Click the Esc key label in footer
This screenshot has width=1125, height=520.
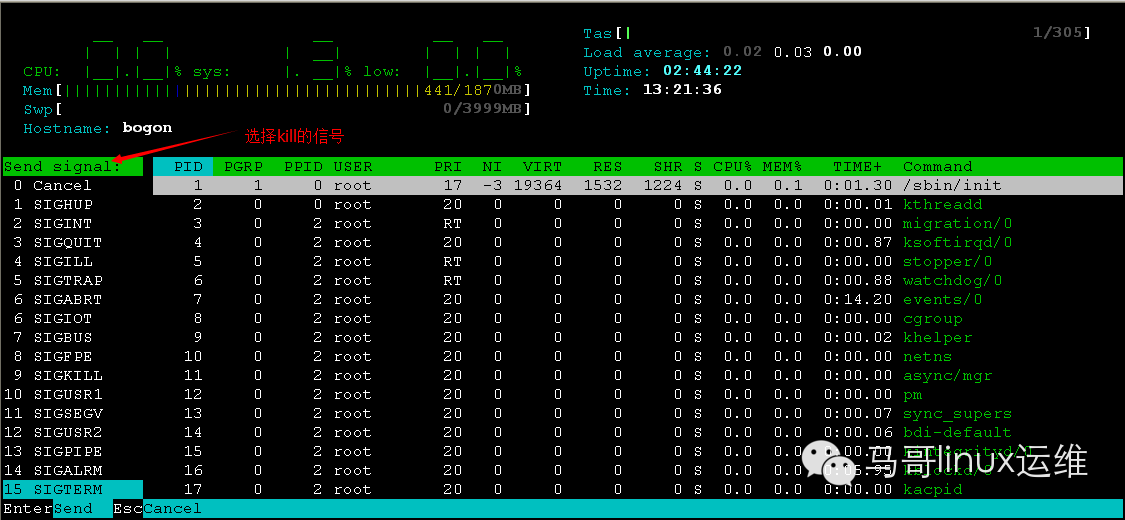(128, 509)
